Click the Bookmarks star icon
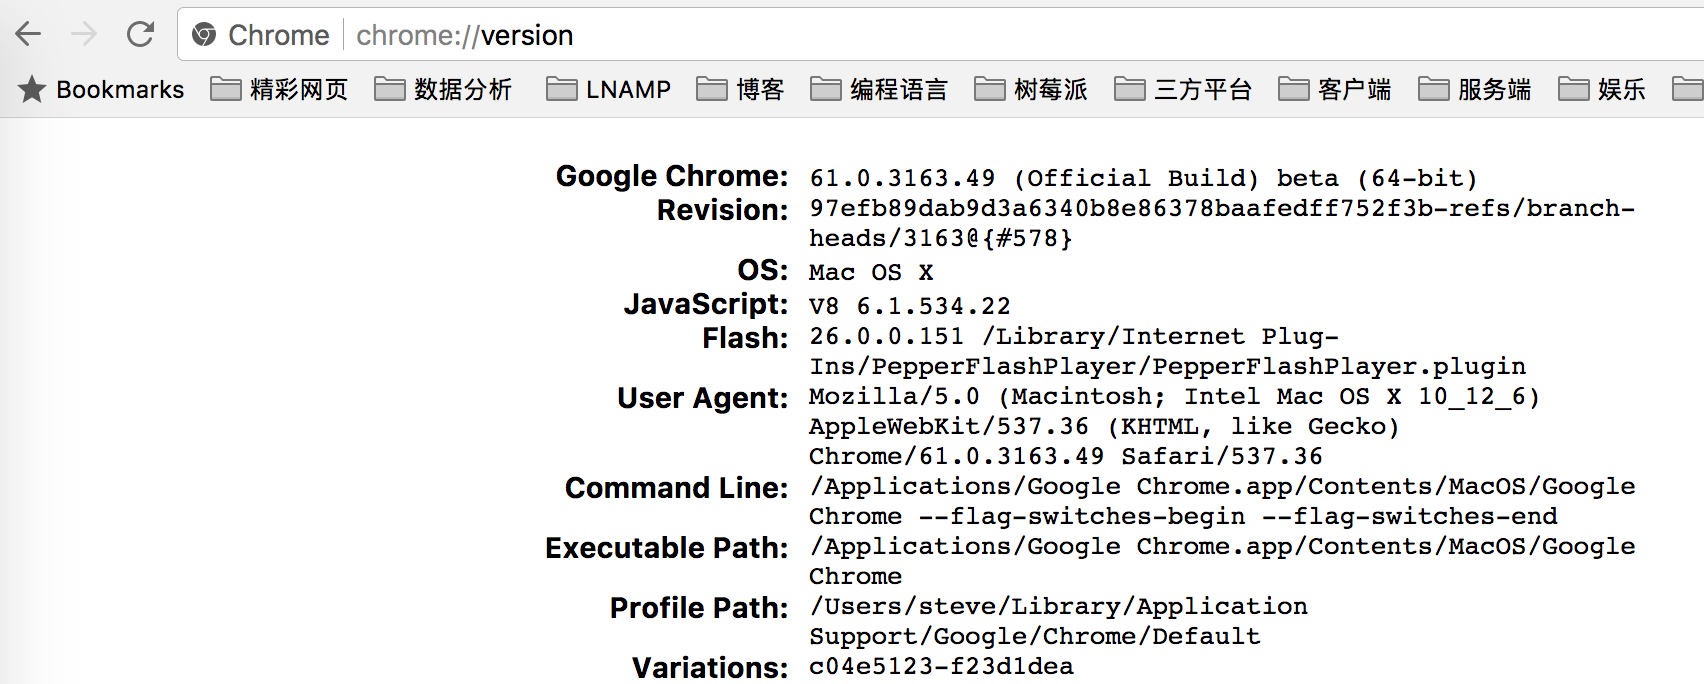1704x684 pixels. 32,89
